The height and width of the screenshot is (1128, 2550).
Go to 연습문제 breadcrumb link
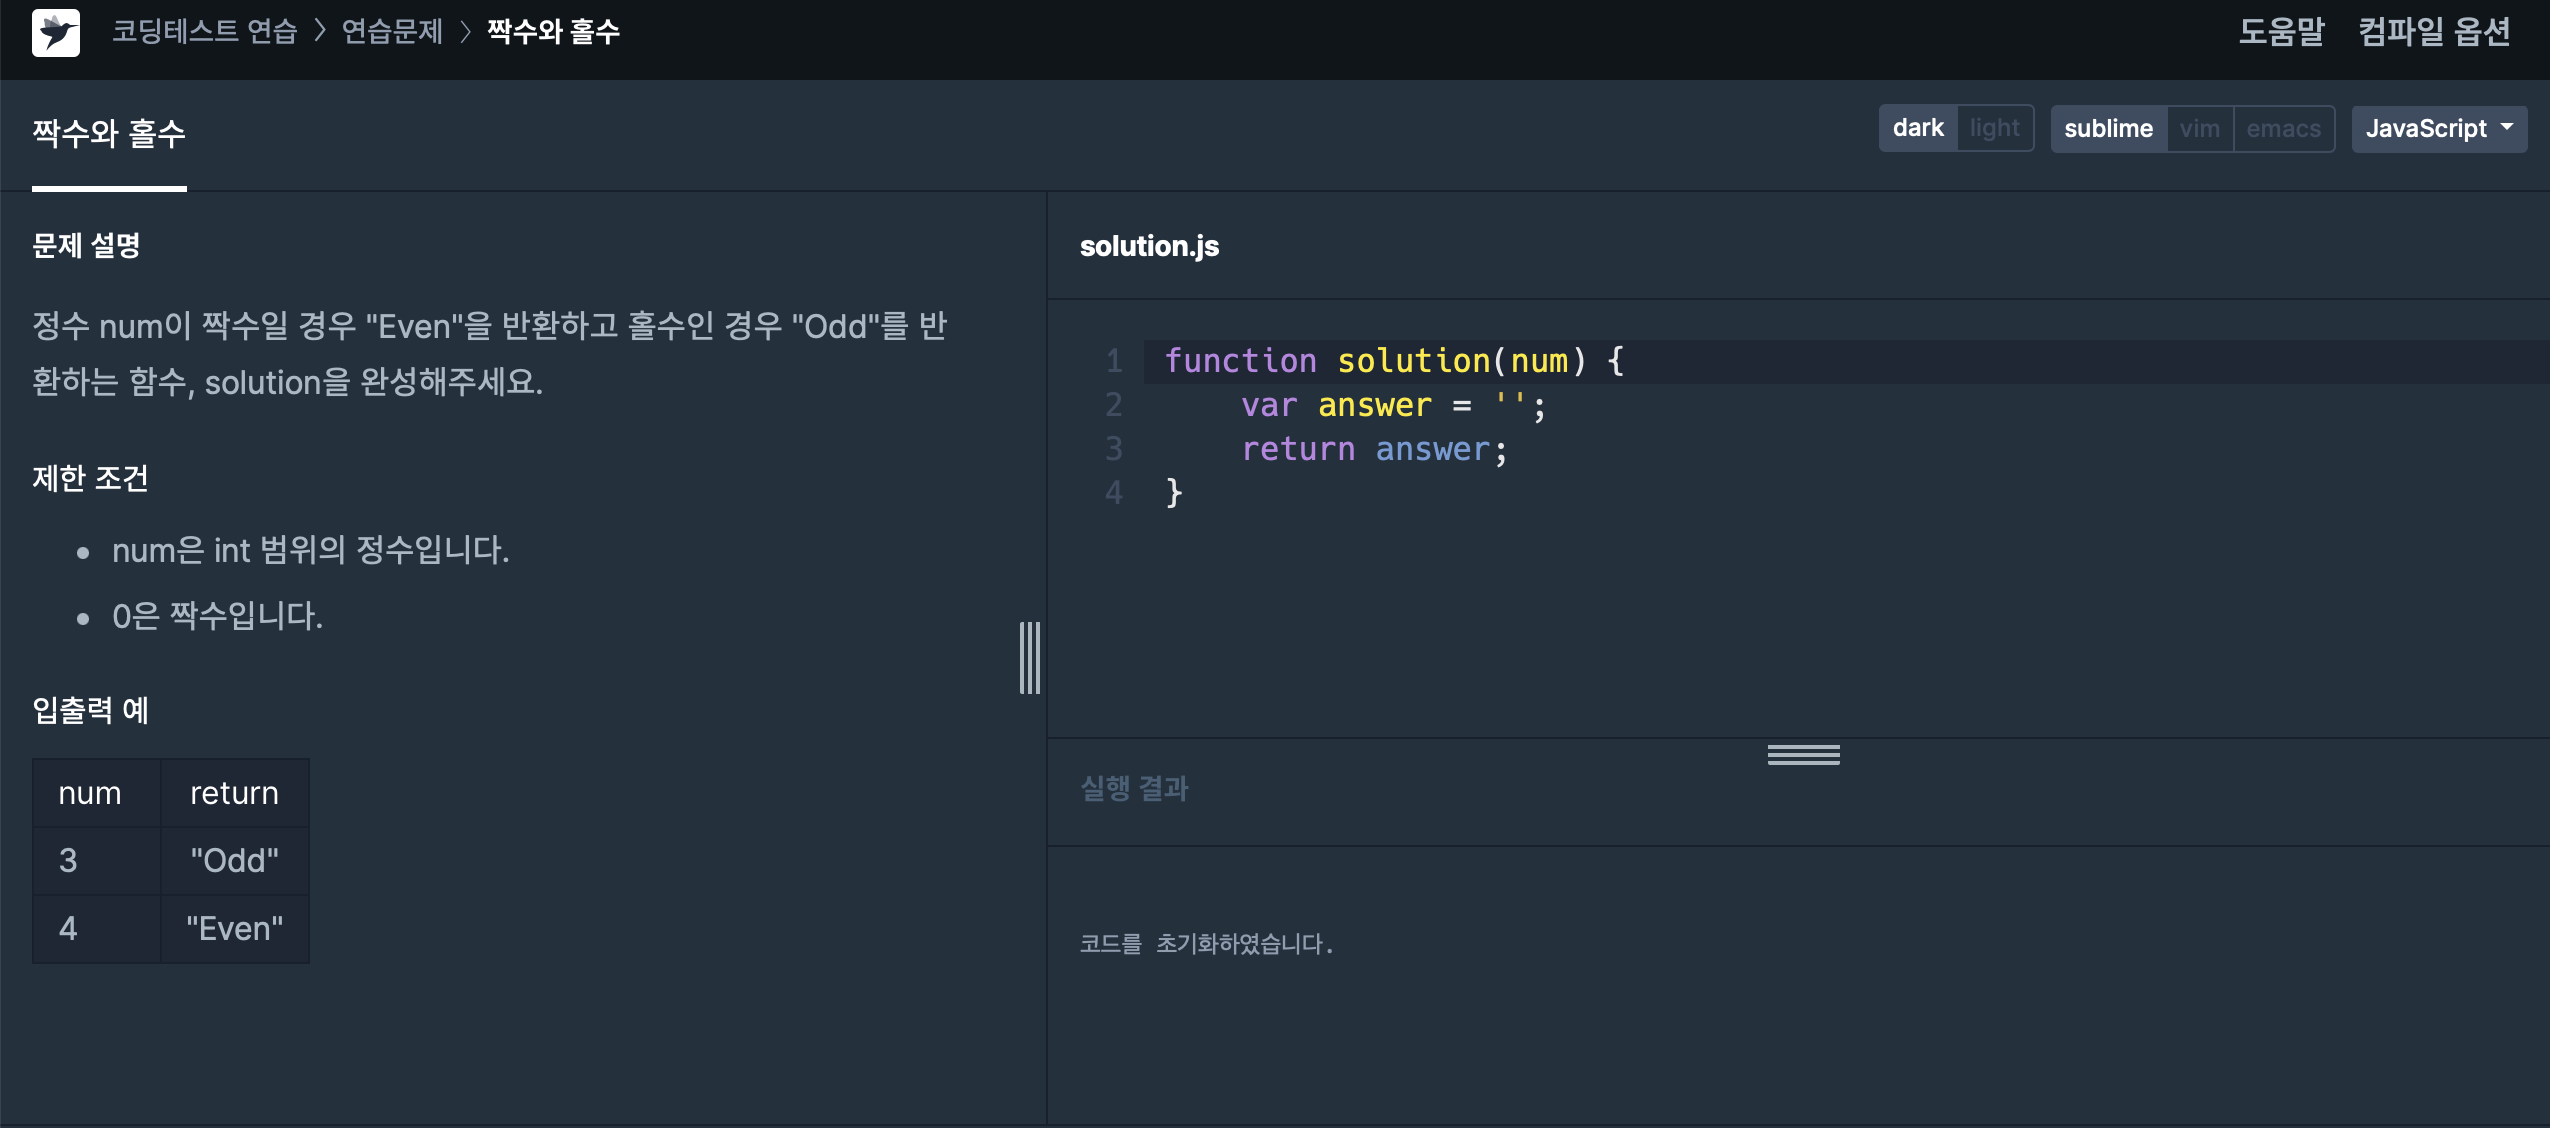(392, 31)
